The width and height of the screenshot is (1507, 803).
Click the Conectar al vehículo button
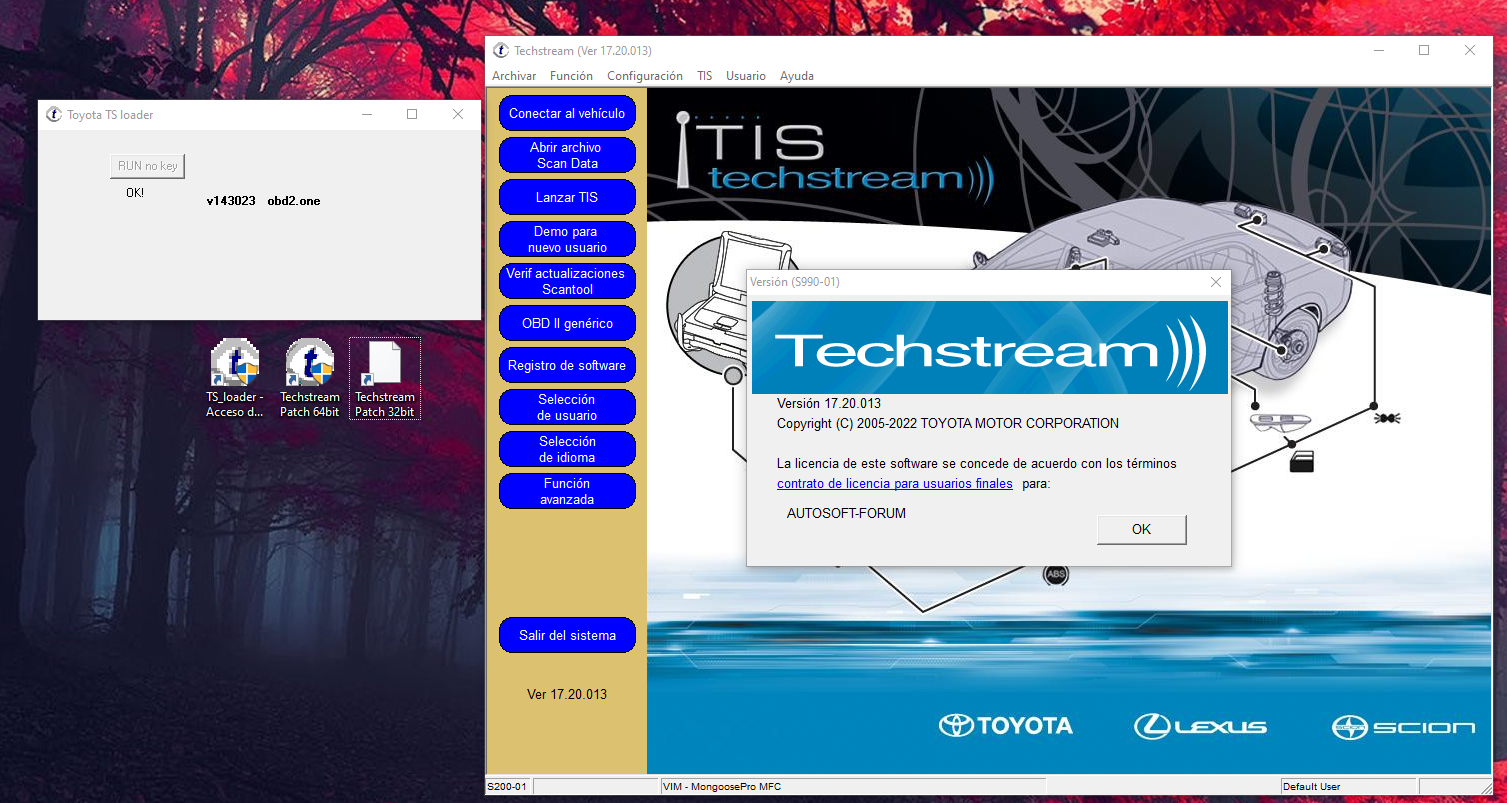(567, 113)
